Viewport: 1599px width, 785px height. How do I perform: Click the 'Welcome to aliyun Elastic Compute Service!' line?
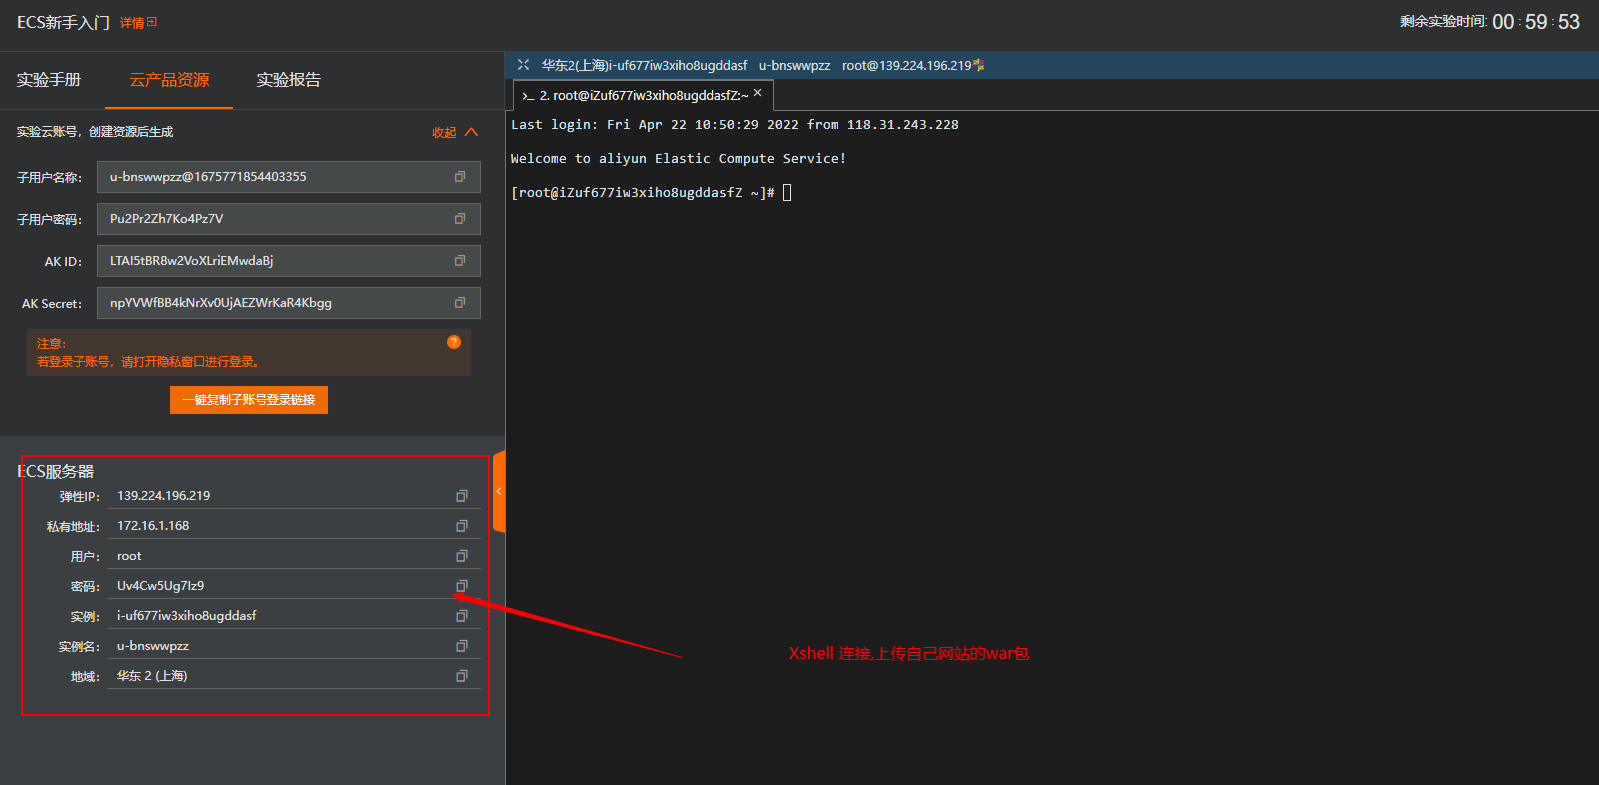[x=678, y=159]
